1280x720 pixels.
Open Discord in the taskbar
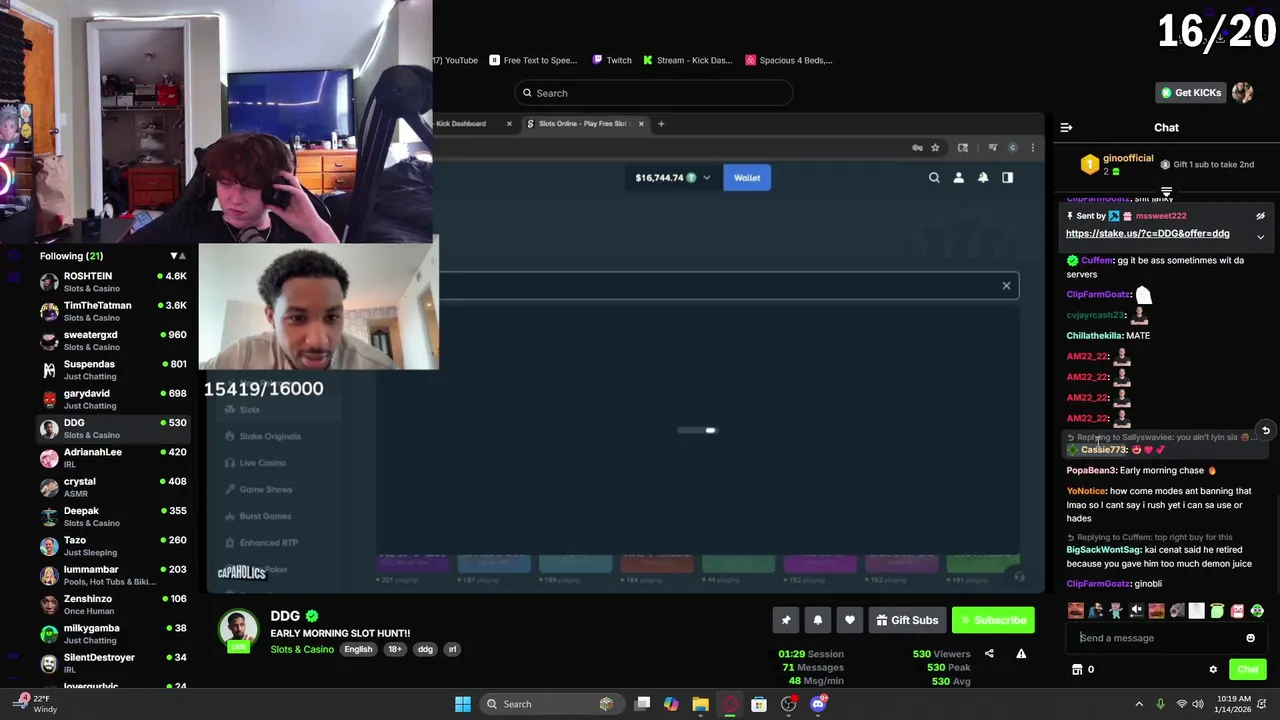click(818, 704)
